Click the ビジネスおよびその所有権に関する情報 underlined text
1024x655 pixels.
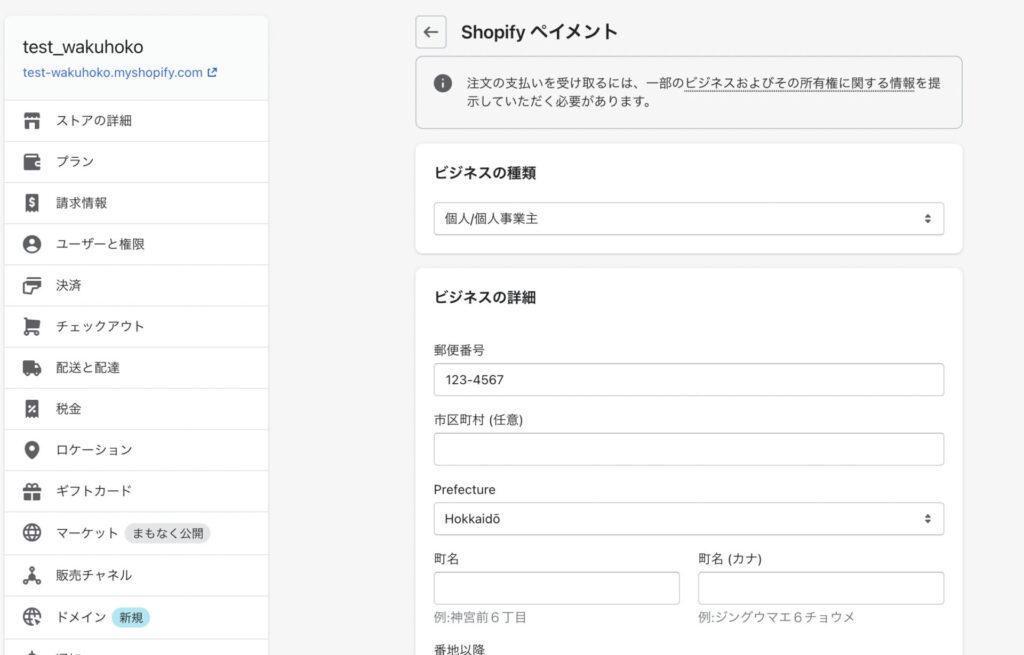point(799,84)
